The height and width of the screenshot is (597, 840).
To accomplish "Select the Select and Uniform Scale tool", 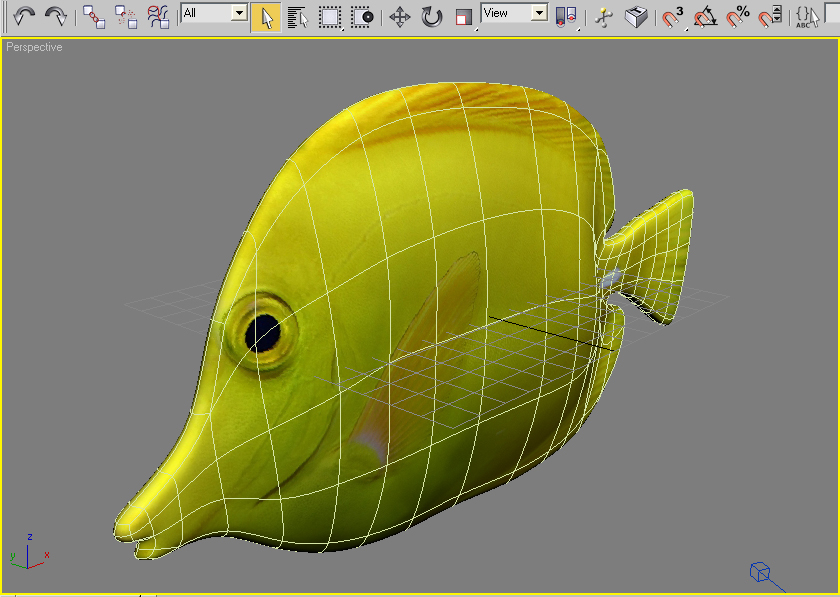I will pyautogui.click(x=463, y=15).
